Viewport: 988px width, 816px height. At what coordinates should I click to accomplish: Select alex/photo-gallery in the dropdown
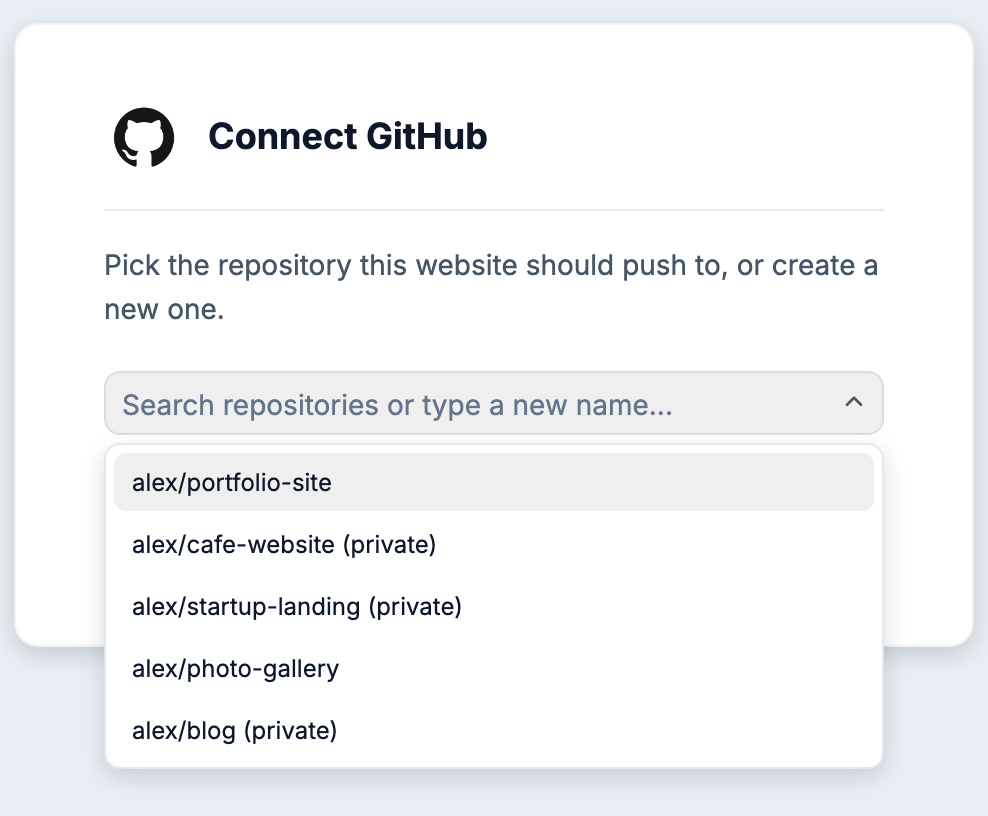tap(493, 668)
